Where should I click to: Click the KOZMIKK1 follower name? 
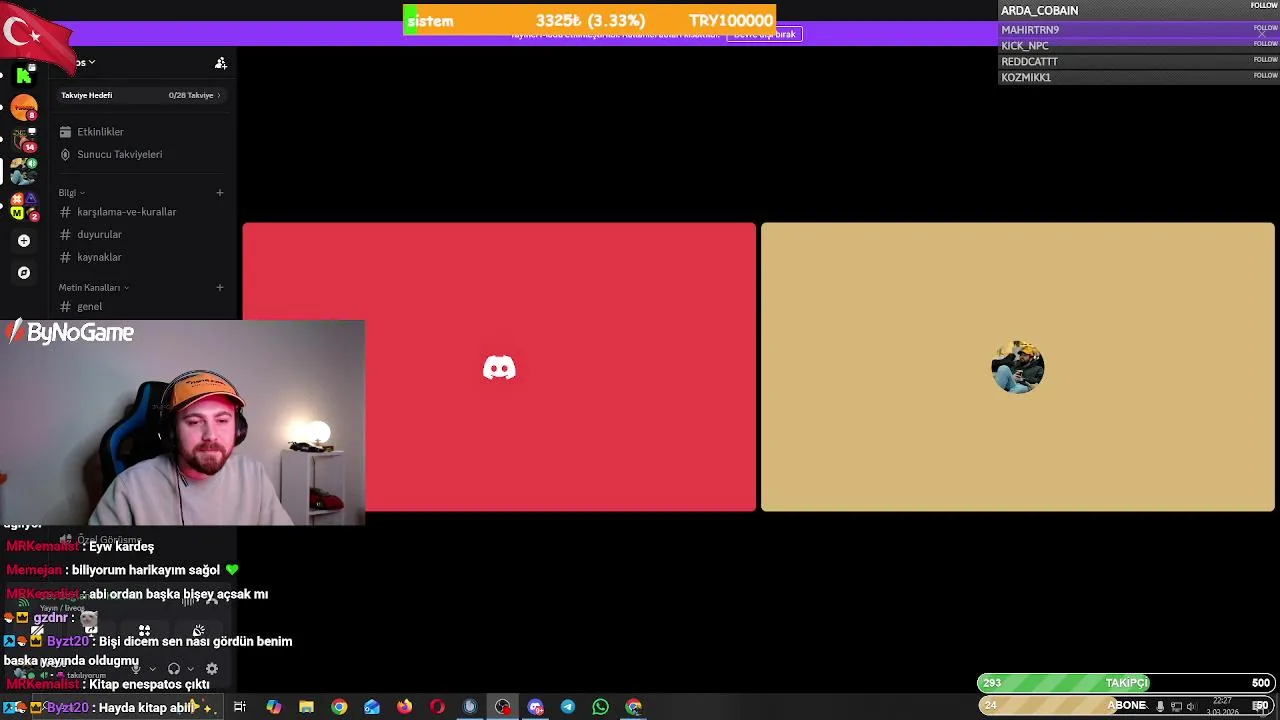click(1026, 78)
